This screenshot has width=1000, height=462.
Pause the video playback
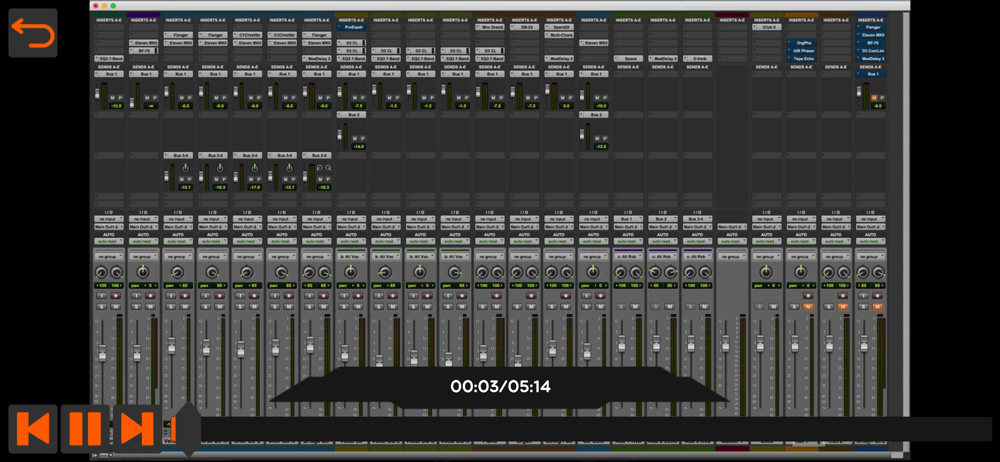85,428
